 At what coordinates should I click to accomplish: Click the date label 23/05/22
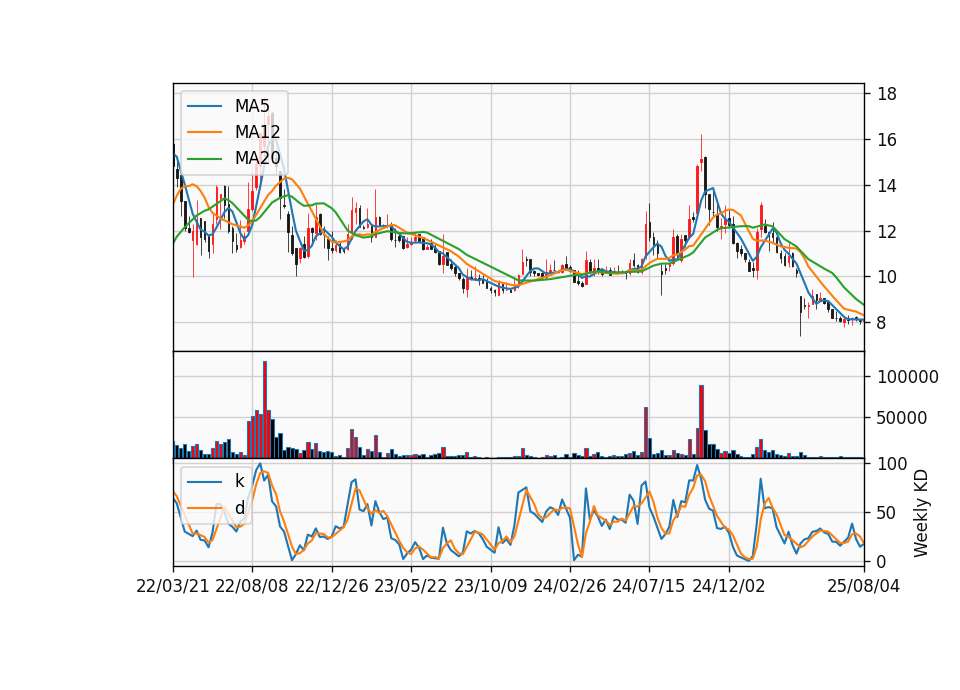click(411, 586)
